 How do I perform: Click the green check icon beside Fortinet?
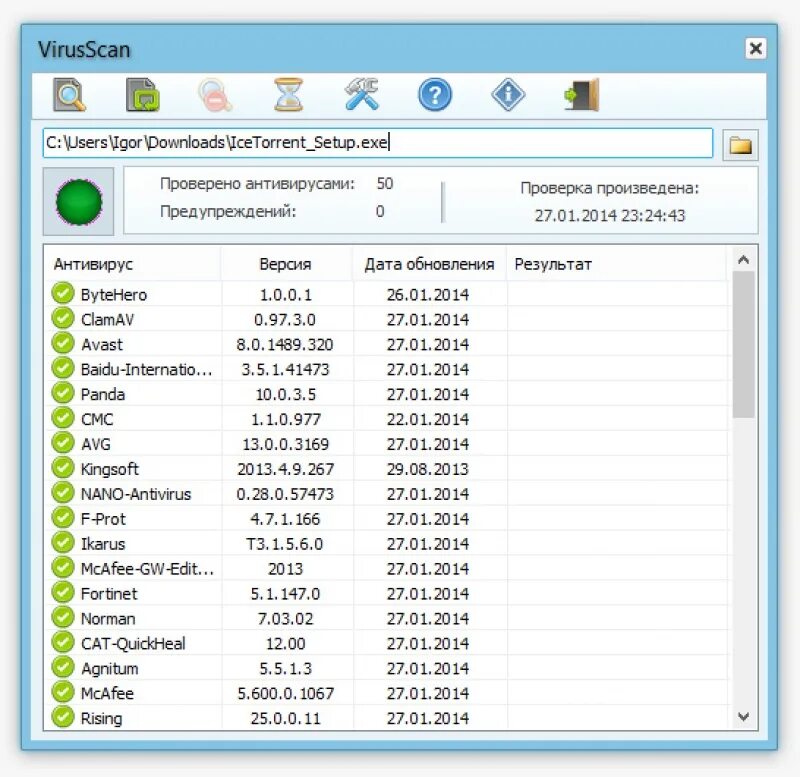(x=63, y=593)
